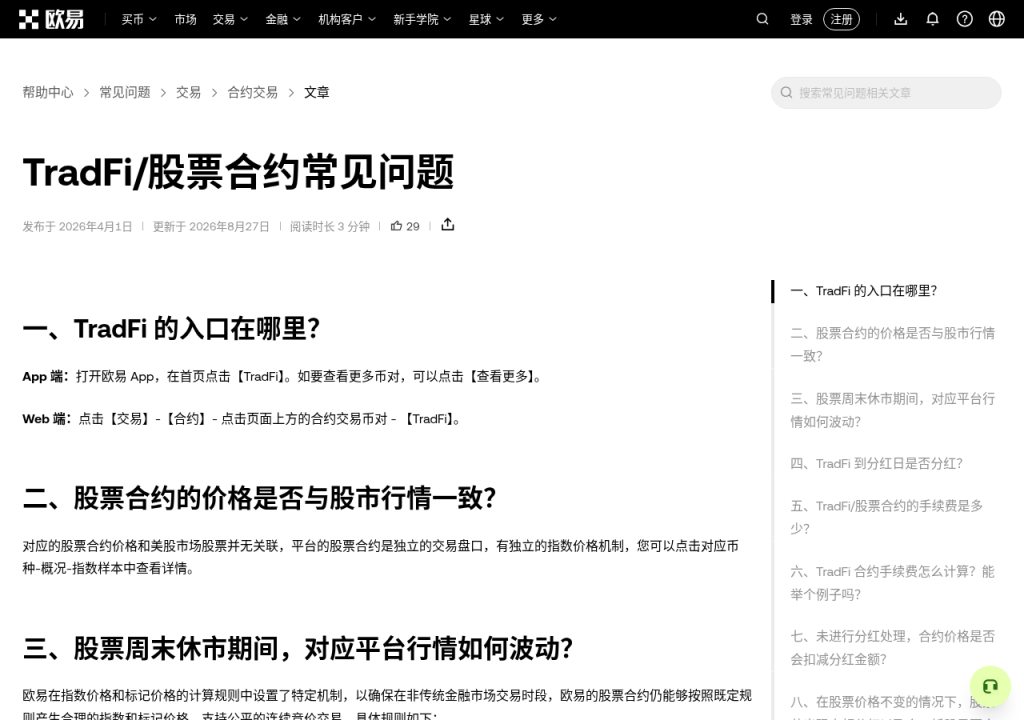This screenshot has width=1024, height=720.
Task: Expand the 新手学院 dropdown menu
Action: pyautogui.click(x=423, y=20)
